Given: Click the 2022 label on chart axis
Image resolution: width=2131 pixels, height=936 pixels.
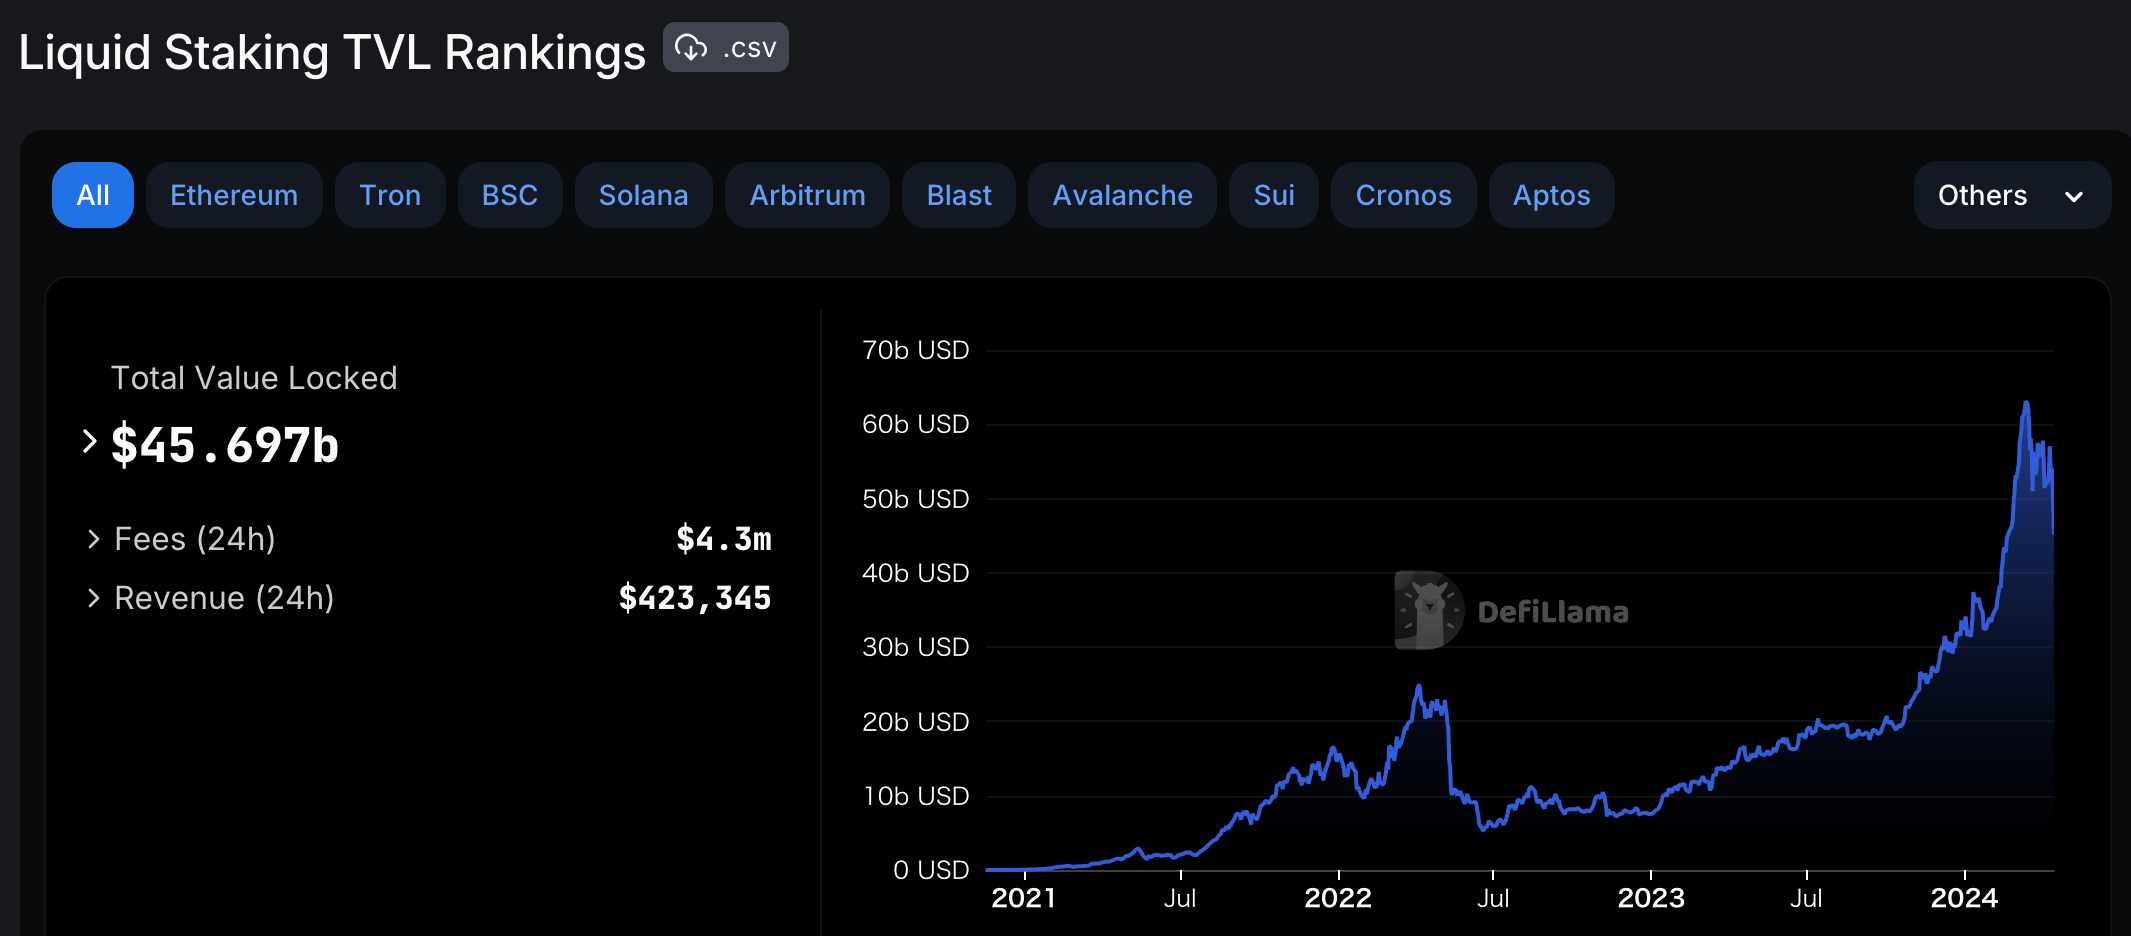Looking at the screenshot, I should coord(1338,898).
